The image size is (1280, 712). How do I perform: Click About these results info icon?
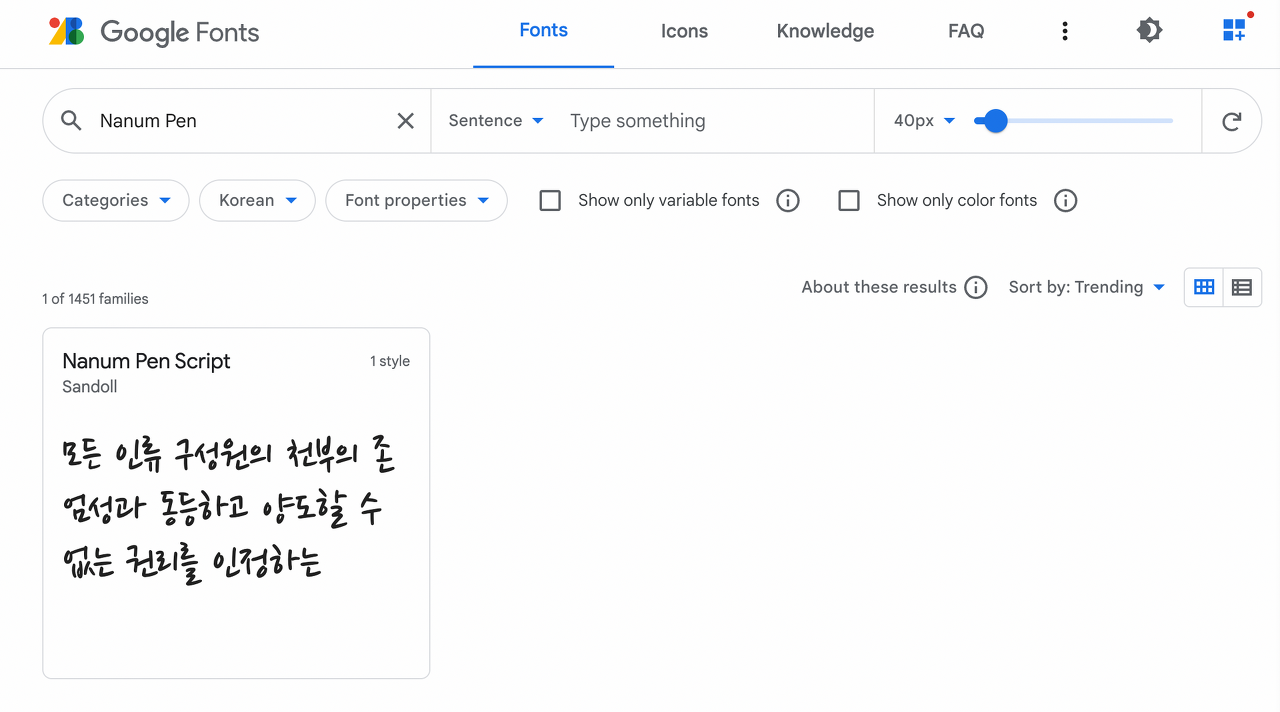pos(976,288)
